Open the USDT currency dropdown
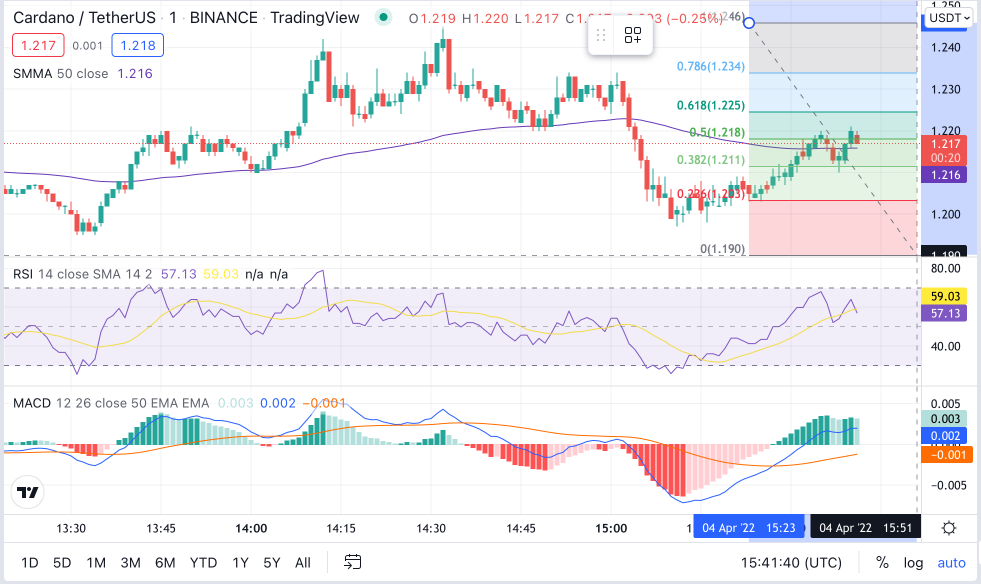Image resolution: width=981 pixels, height=584 pixels. click(x=949, y=18)
